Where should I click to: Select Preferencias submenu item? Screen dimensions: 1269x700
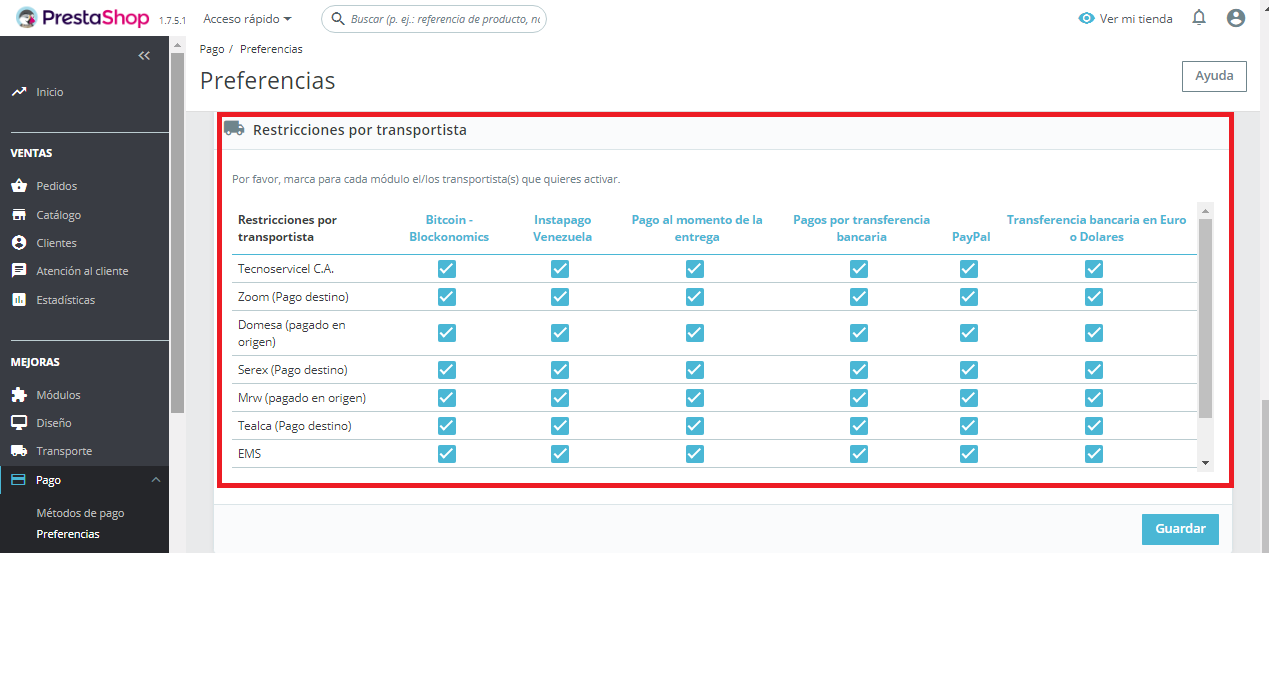(x=68, y=534)
